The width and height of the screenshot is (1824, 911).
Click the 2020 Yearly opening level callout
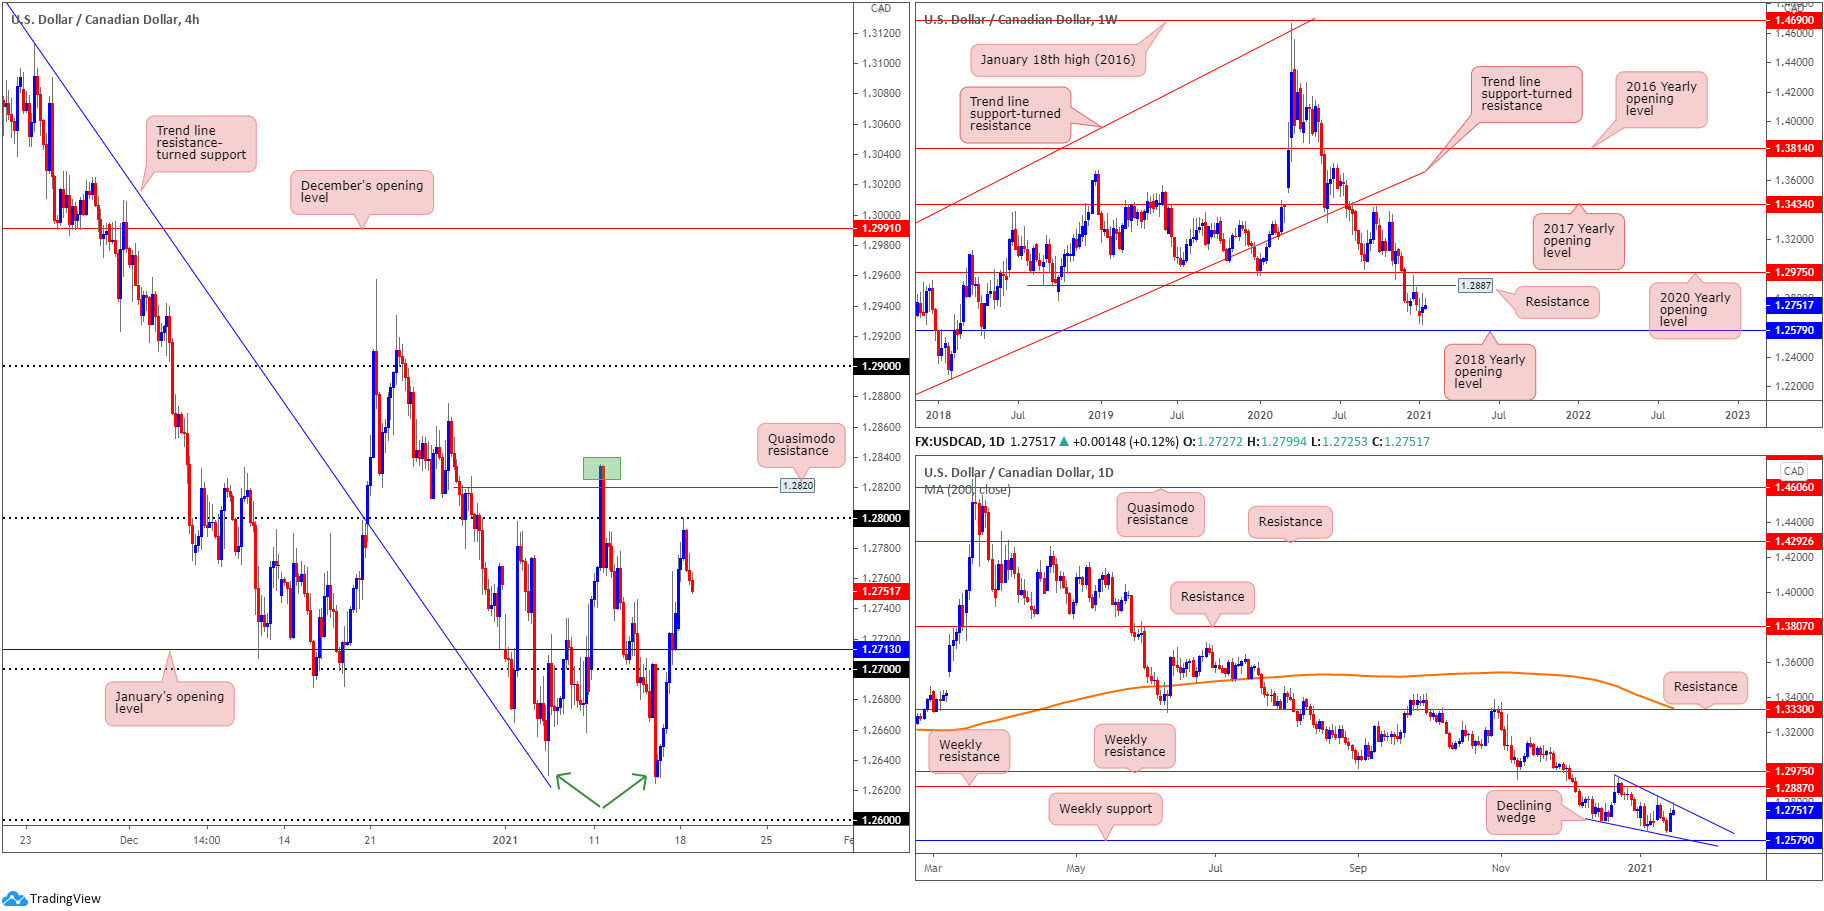(x=1695, y=310)
